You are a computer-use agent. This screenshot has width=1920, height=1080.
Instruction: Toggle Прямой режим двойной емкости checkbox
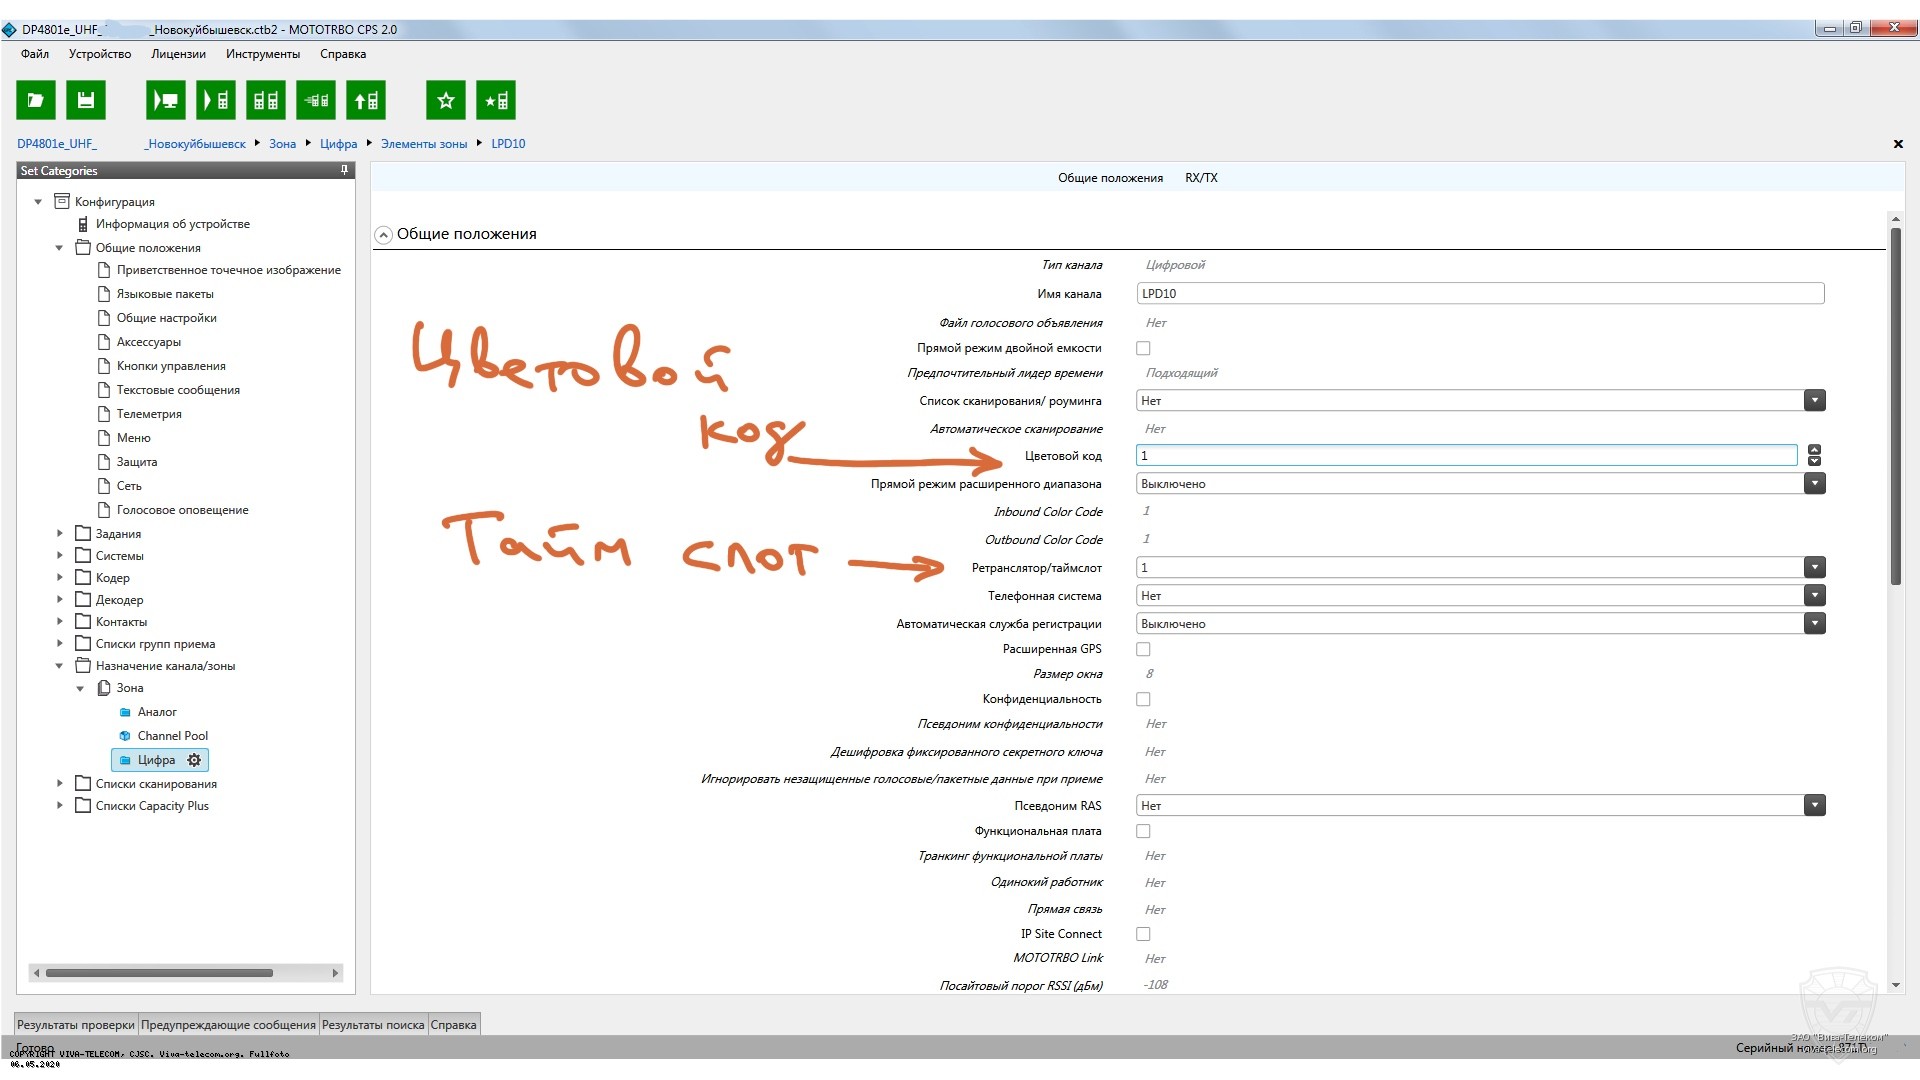(x=1143, y=347)
